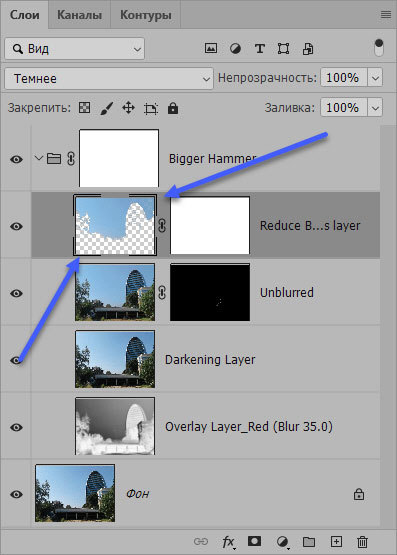397x555 pixels.
Task: Select the Фон layer name
Action: pyautogui.click(x=138, y=493)
